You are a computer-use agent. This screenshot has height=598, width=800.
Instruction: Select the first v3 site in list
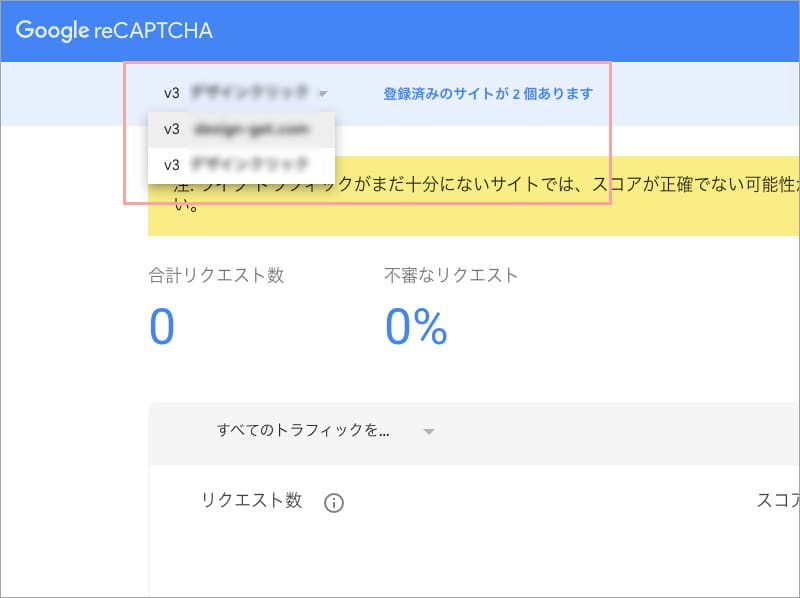pyautogui.click(x=241, y=129)
